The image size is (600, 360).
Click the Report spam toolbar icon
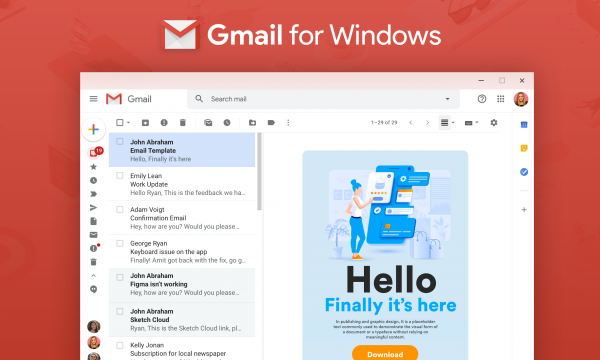pyautogui.click(x=164, y=122)
